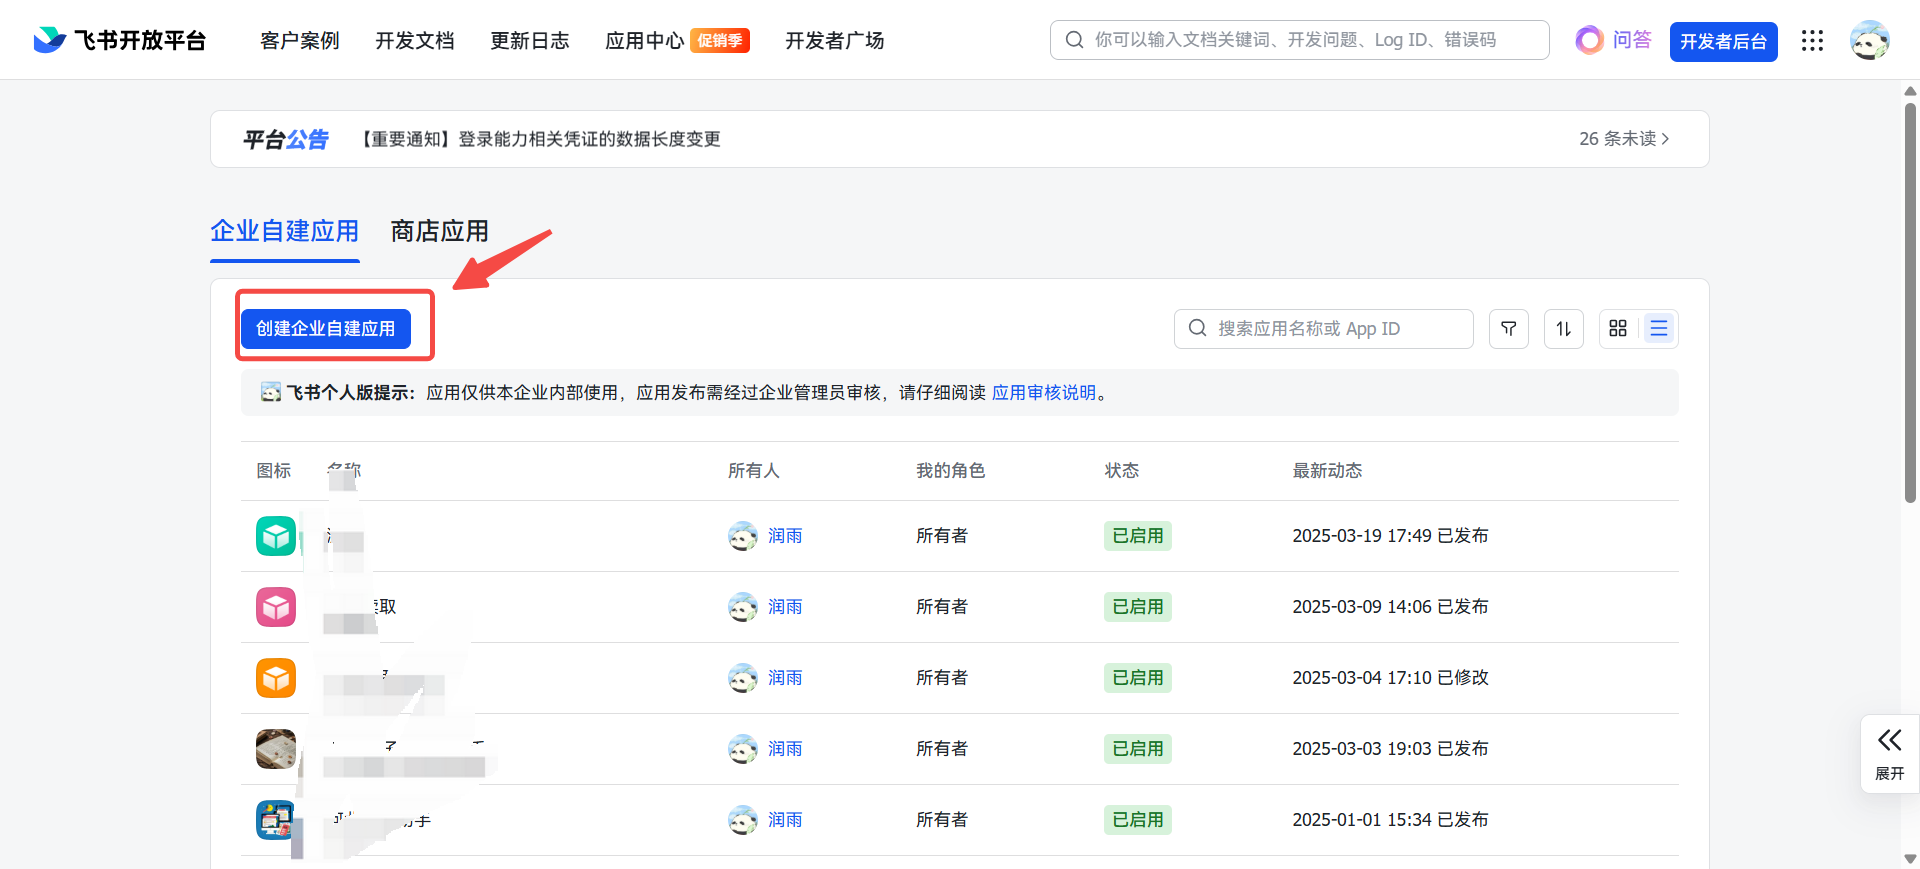Click the 2025-03-09 14:06 已发布 entry

pos(1390,607)
